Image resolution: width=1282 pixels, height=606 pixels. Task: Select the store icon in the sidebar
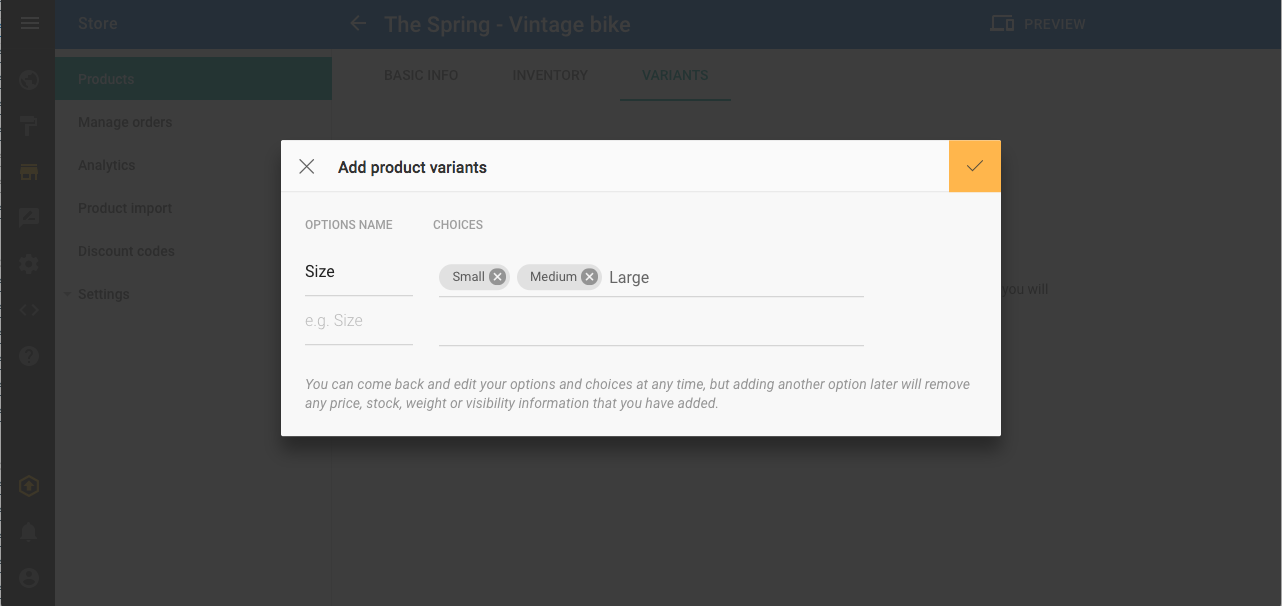point(29,172)
